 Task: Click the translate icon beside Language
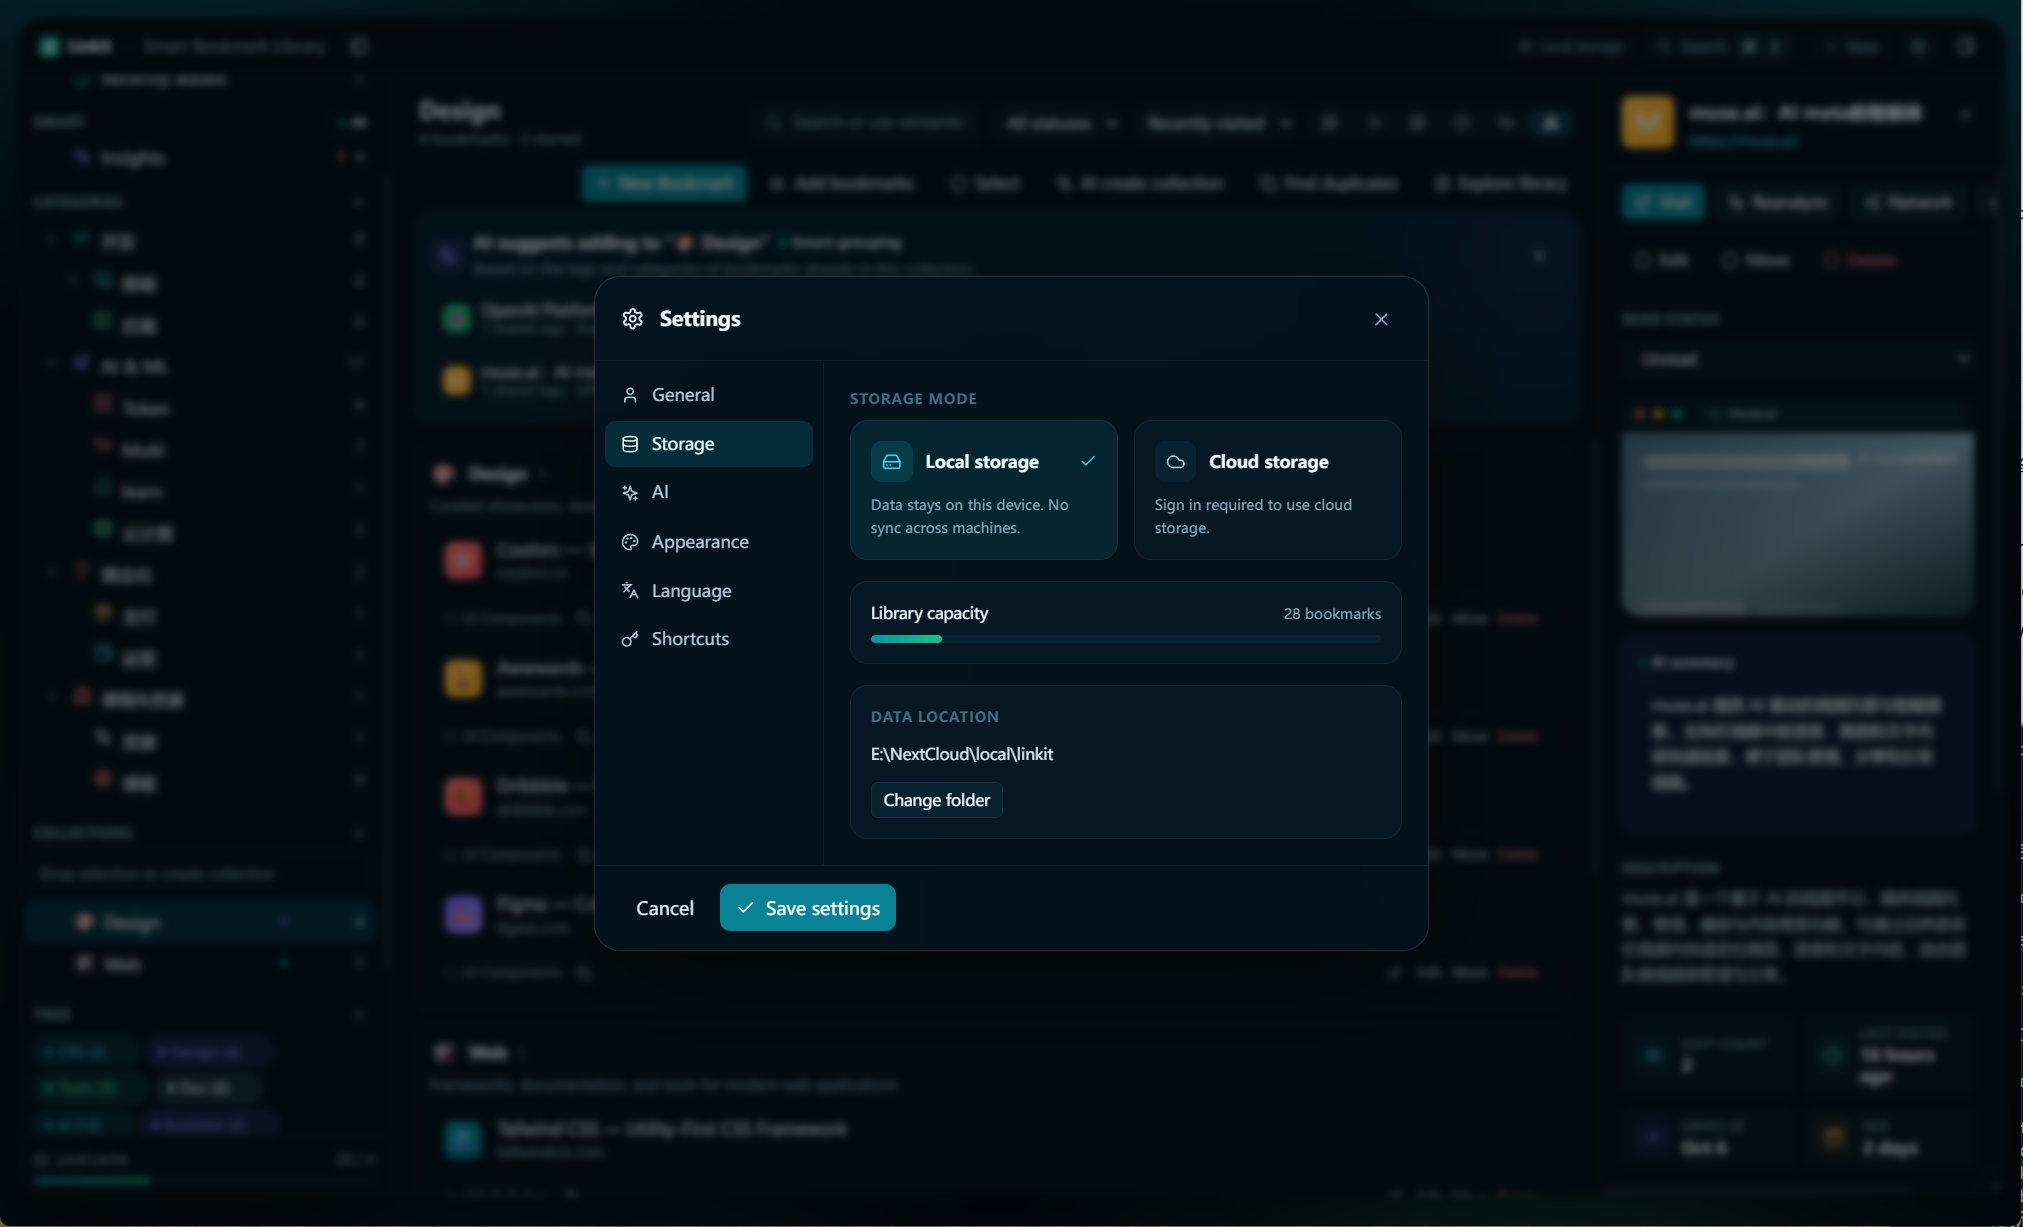[630, 591]
